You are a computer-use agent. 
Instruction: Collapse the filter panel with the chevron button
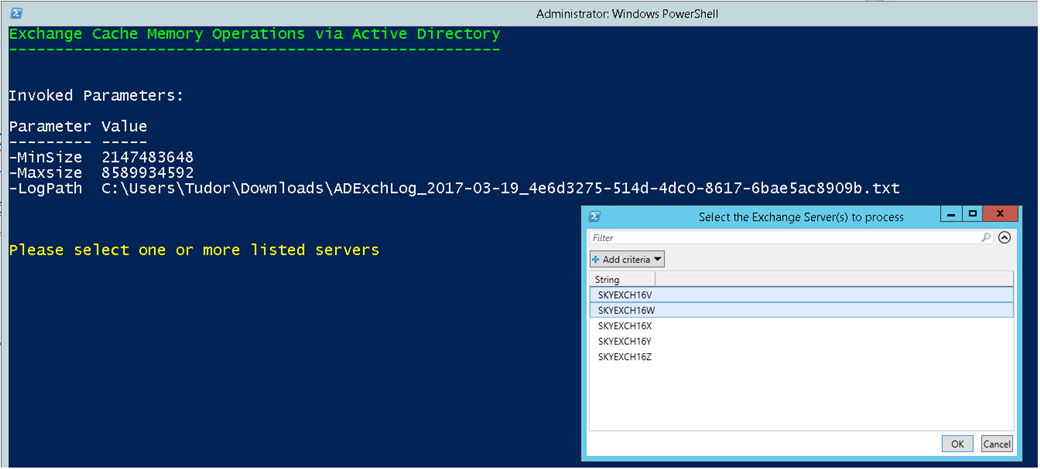pyautogui.click(x=1004, y=237)
